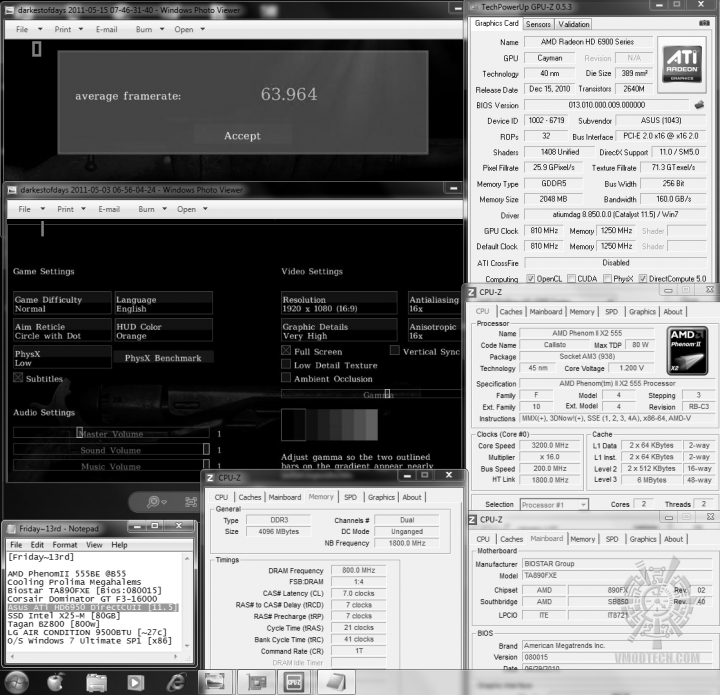720x695 pixels.
Task: Click Resolution 1920 x 1080 setting
Action: click(339, 304)
